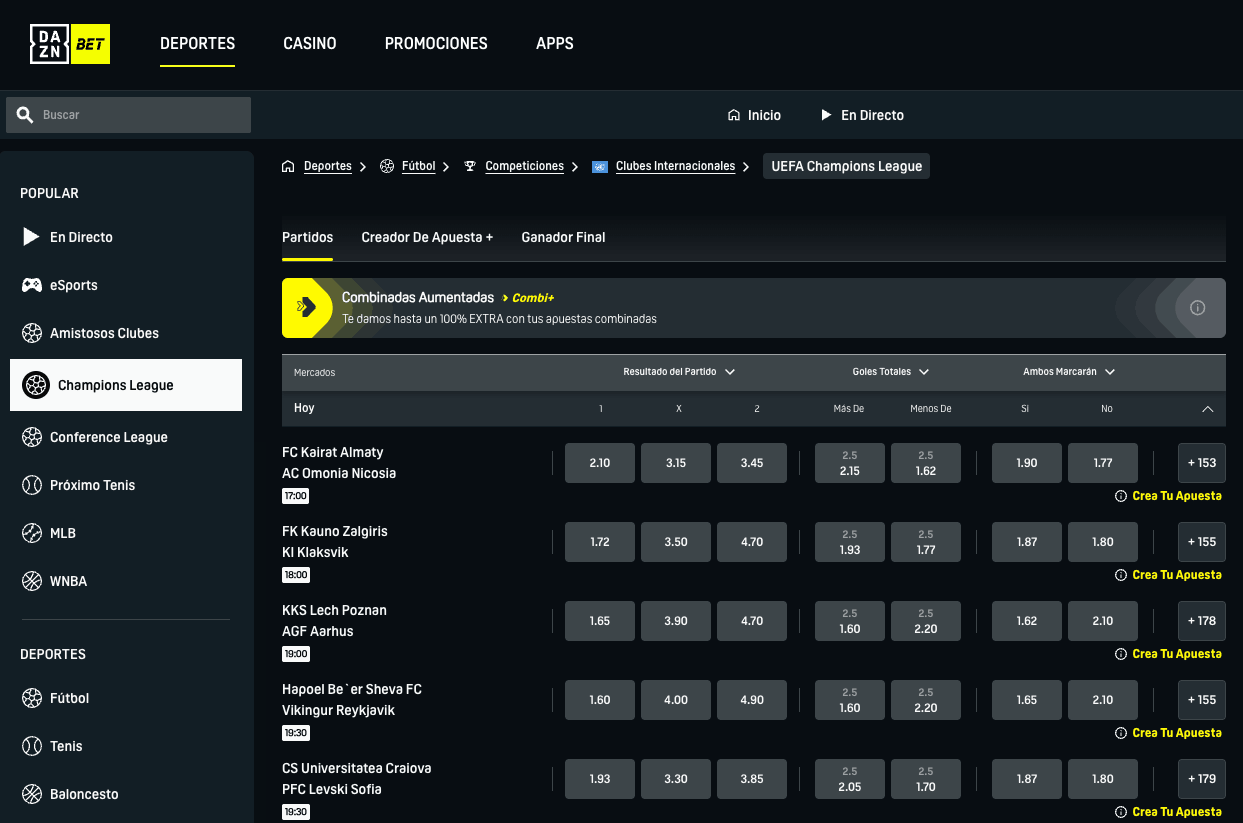The height and width of the screenshot is (823, 1243).
Task: Select Vikingur Reykjavik win odds 4.90
Action: [x=752, y=700]
